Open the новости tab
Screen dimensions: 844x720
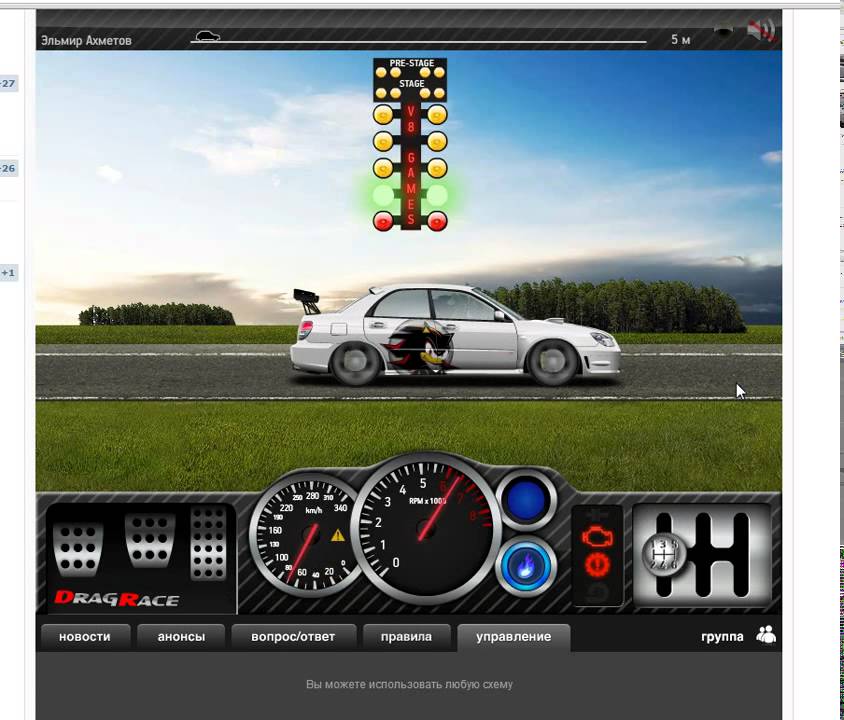(x=84, y=636)
